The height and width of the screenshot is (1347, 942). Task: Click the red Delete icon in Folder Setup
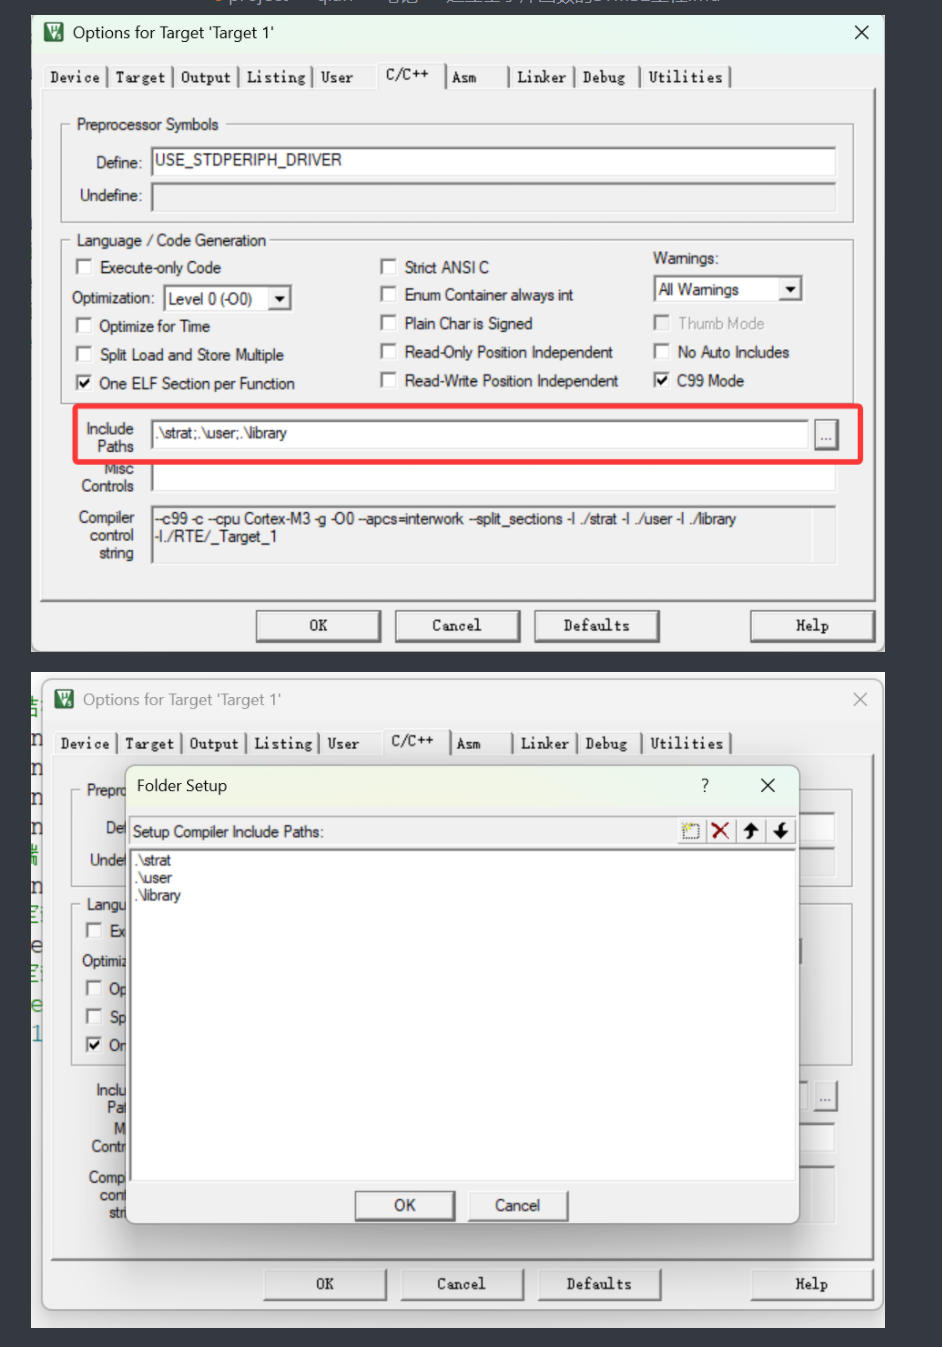(x=720, y=831)
